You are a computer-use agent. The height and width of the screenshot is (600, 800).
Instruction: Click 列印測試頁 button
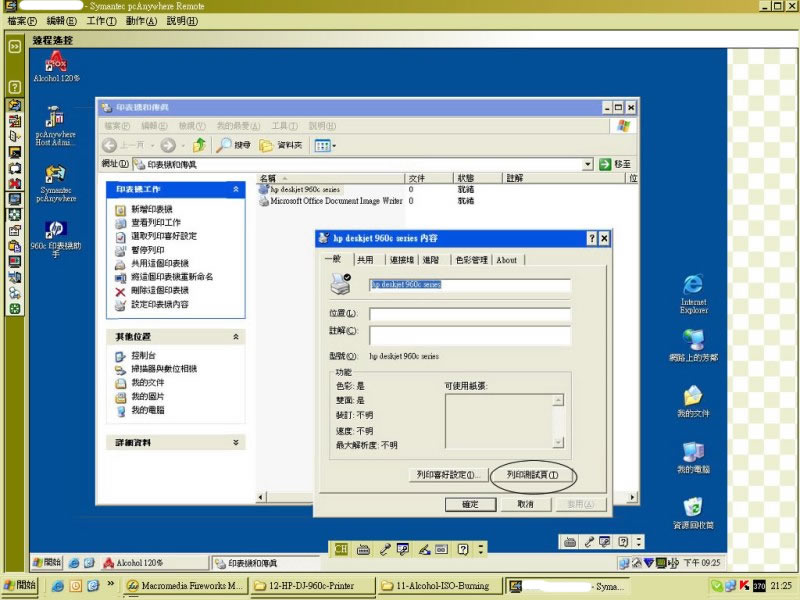tap(532, 475)
